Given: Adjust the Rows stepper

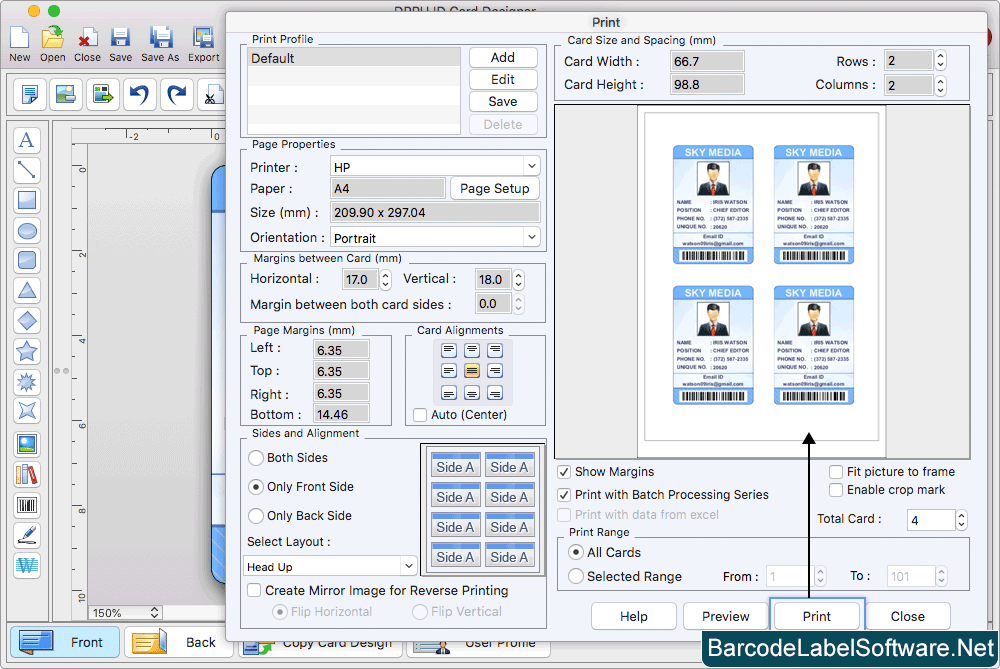Looking at the screenshot, I should pos(940,61).
